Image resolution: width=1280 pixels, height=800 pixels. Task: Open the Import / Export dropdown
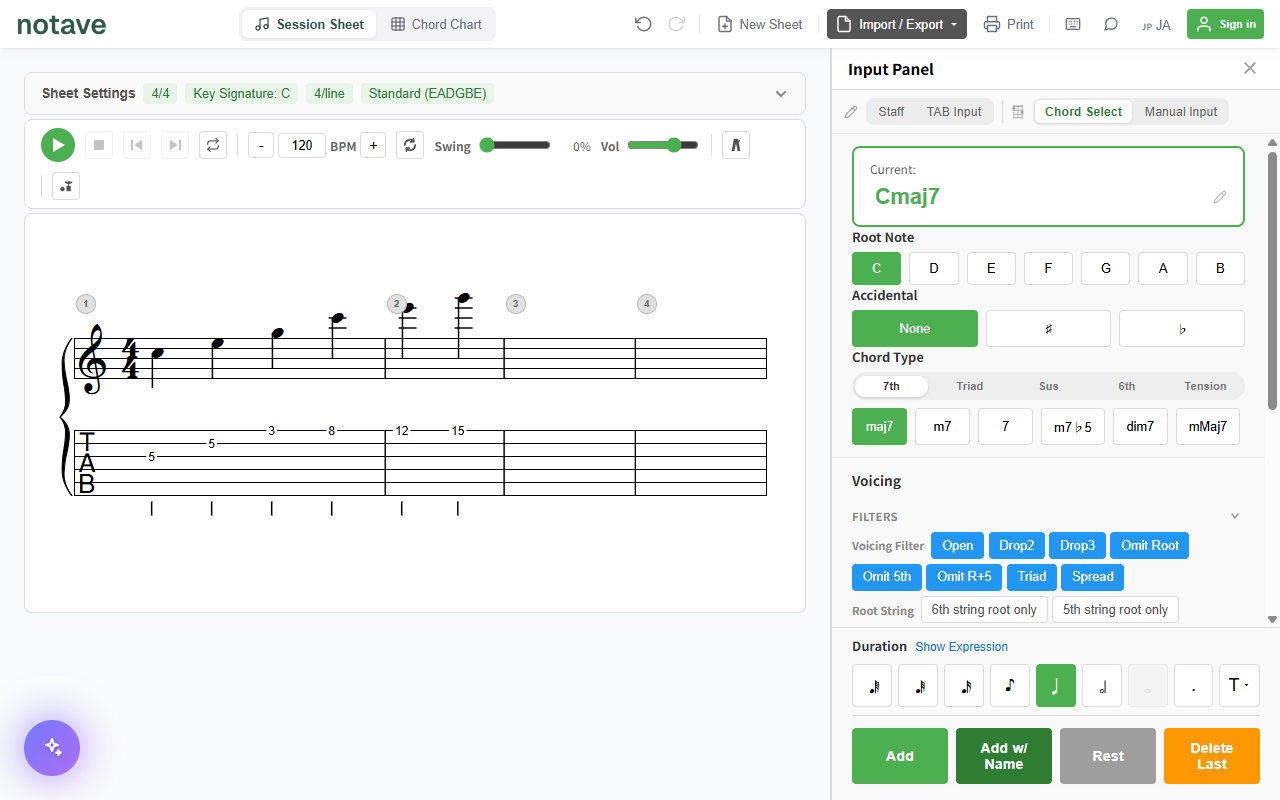point(897,24)
